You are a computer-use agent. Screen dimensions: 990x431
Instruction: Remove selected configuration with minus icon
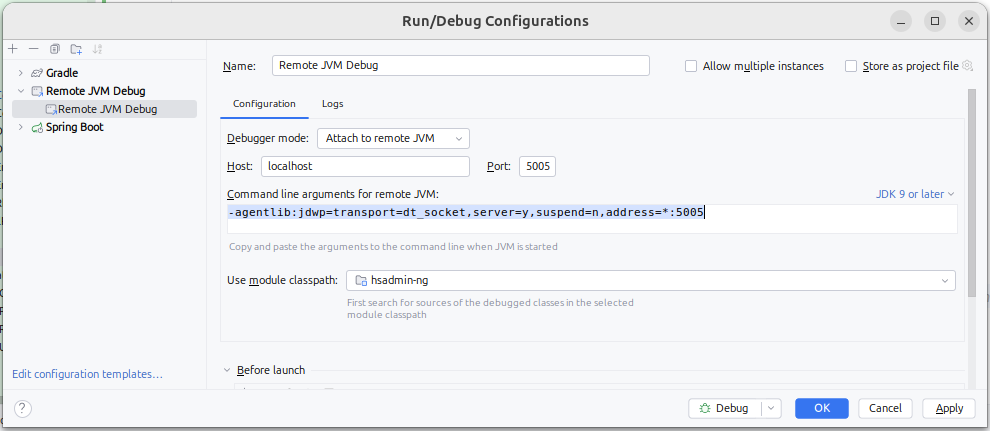[34, 49]
